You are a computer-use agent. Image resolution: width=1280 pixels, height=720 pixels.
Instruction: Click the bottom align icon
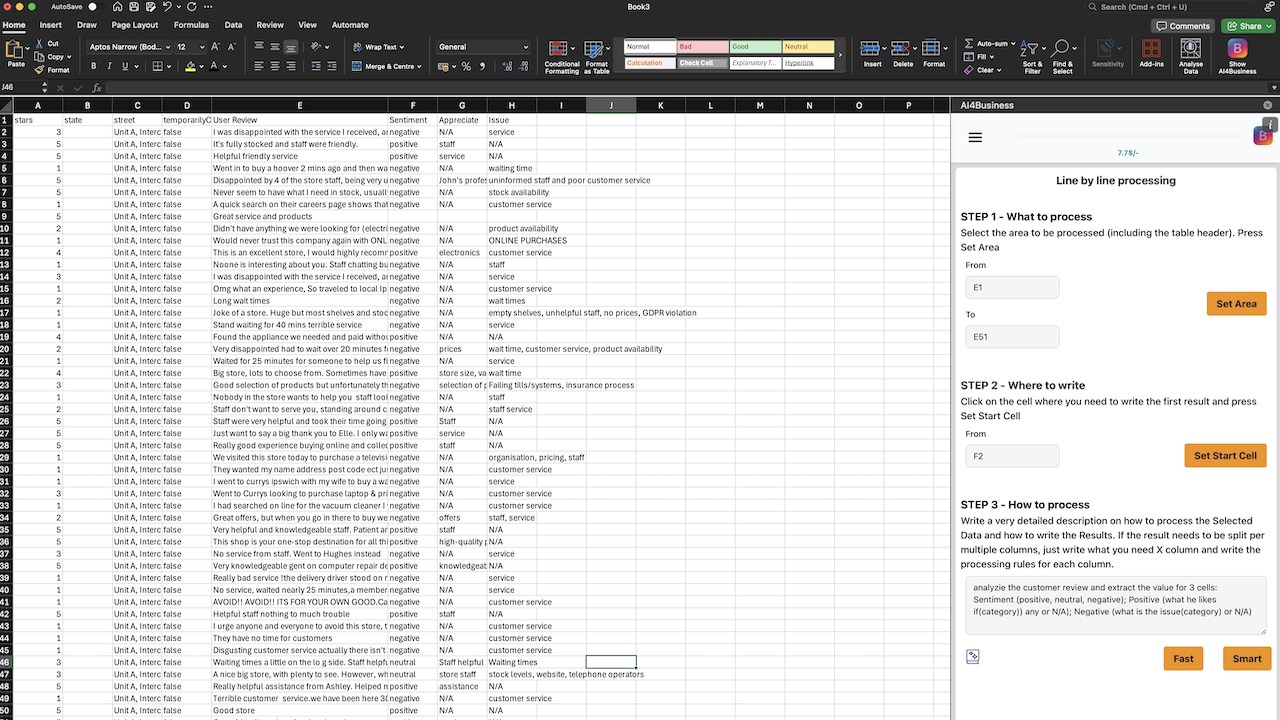tap(291, 47)
